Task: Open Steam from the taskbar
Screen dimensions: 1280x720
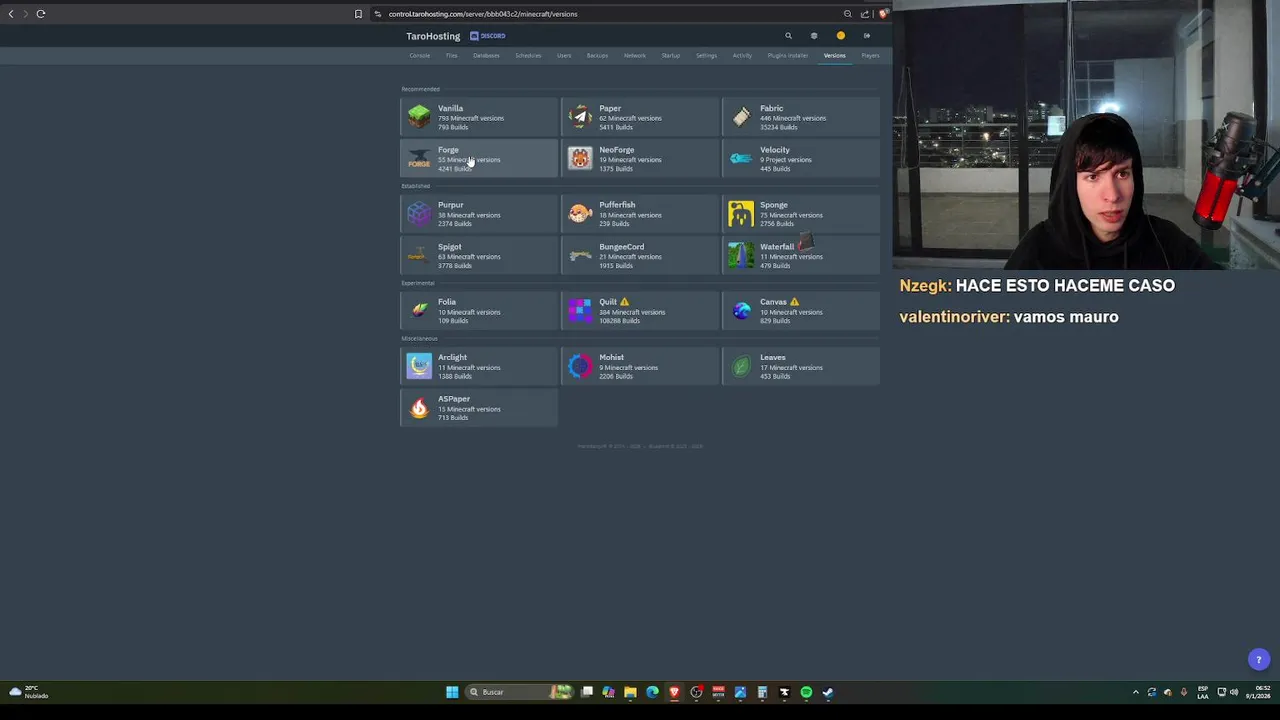Action: 828,692
